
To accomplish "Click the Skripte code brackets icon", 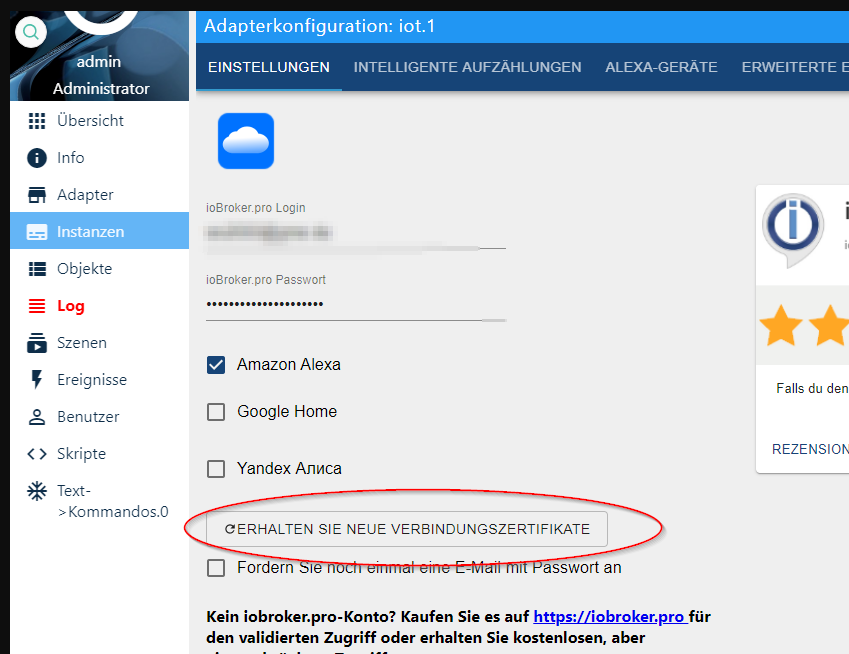I will pyautogui.click(x=37, y=454).
